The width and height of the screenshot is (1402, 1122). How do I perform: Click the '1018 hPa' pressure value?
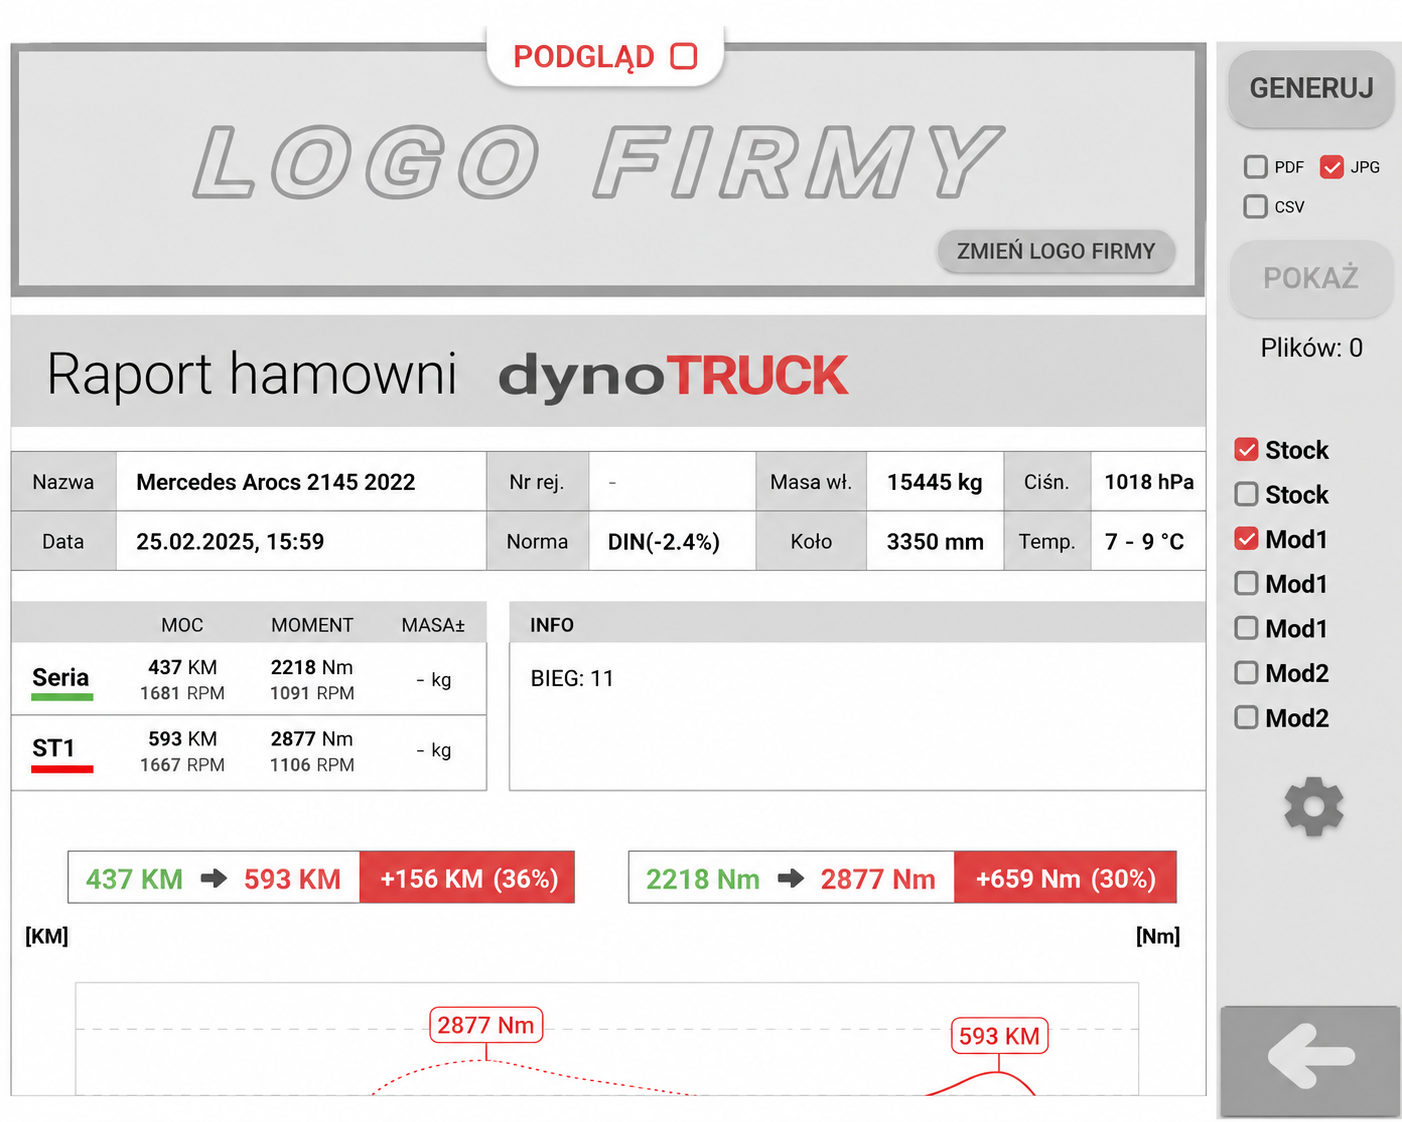pos(1149,482)
